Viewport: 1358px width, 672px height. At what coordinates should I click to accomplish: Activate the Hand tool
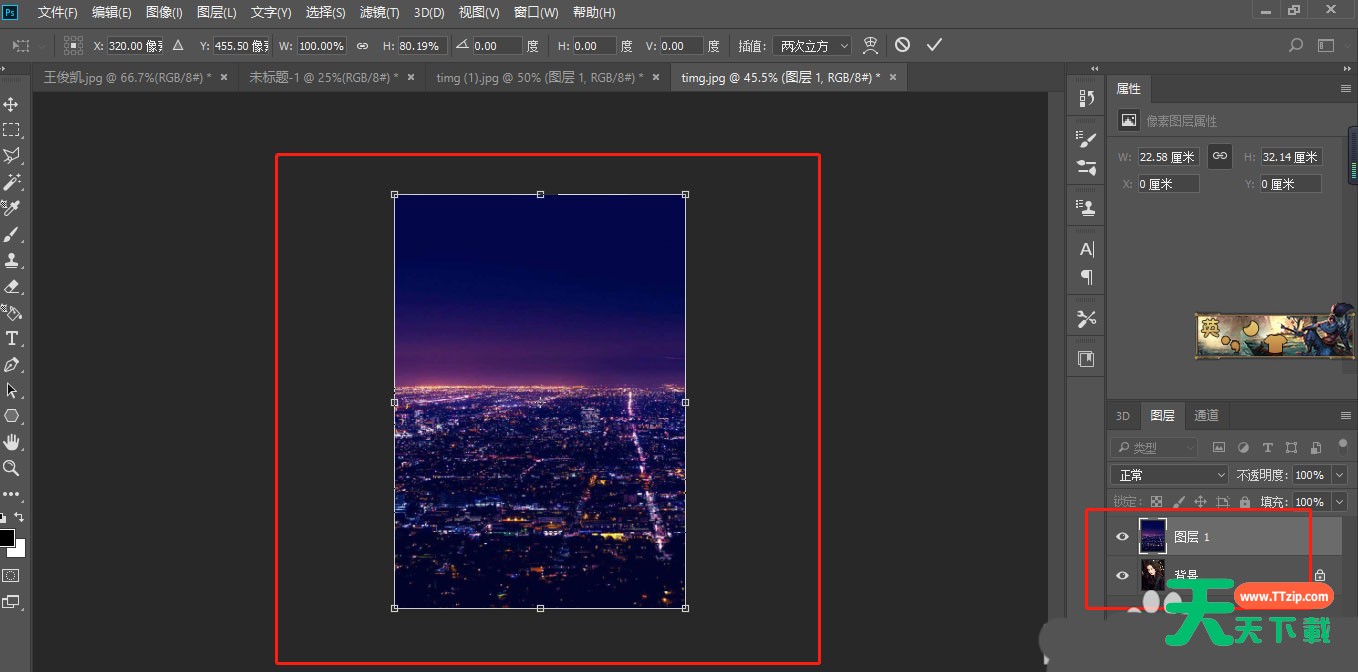(12, 442)
